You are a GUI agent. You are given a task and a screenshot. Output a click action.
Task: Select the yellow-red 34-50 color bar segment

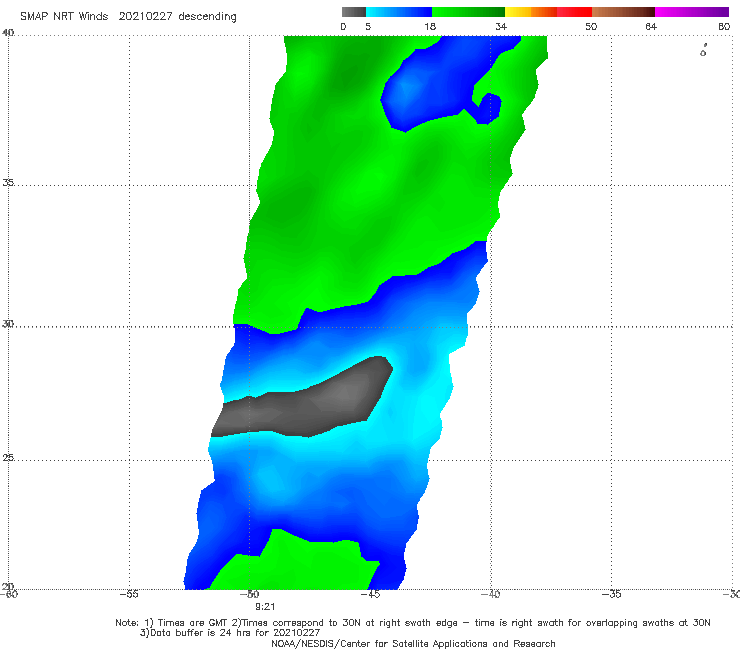point(548,12)
